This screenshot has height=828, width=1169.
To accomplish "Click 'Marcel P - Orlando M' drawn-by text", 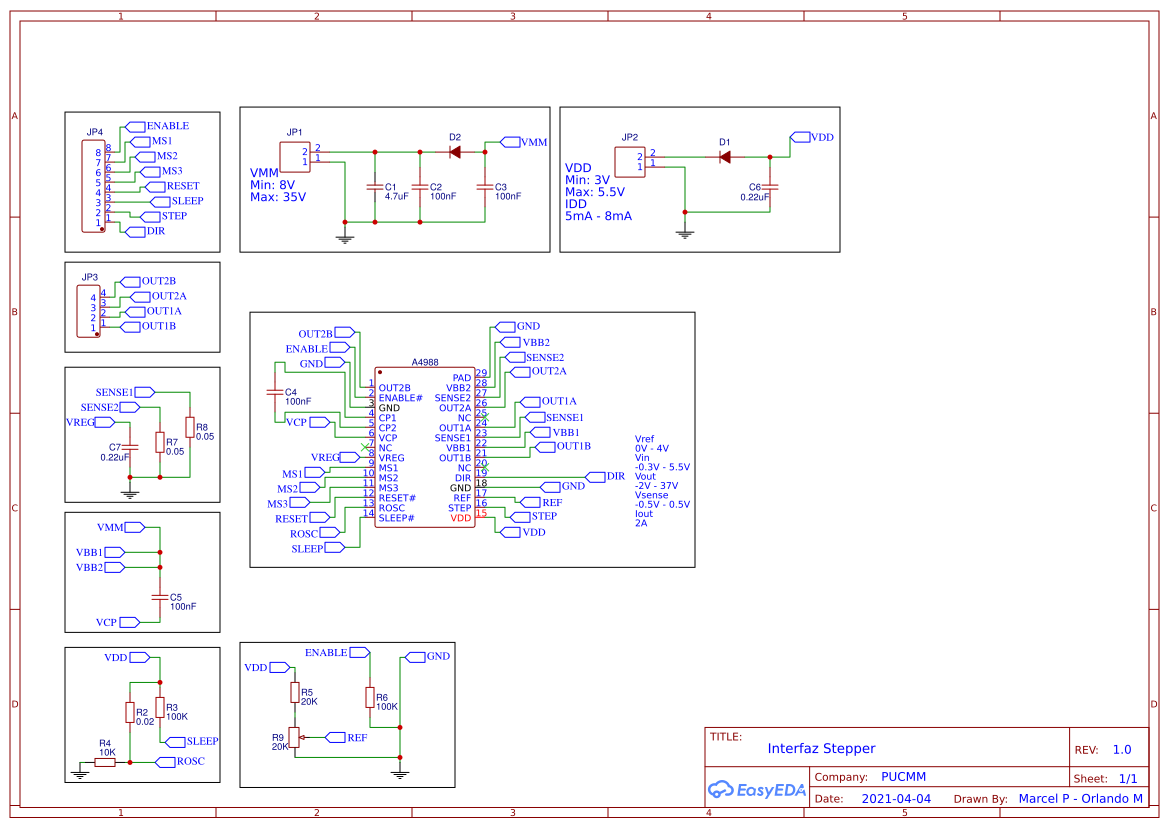I will (1080, 798).
